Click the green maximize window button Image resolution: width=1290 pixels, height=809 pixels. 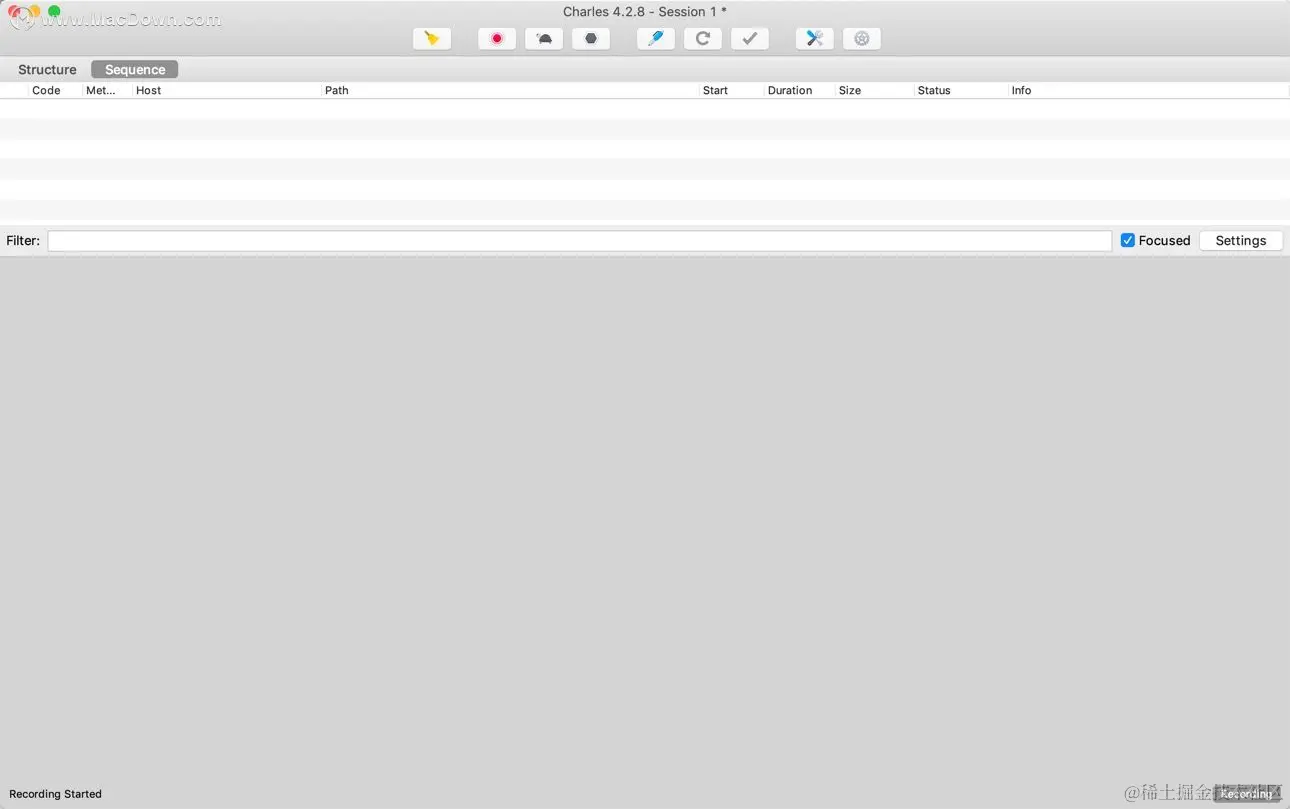54,11
